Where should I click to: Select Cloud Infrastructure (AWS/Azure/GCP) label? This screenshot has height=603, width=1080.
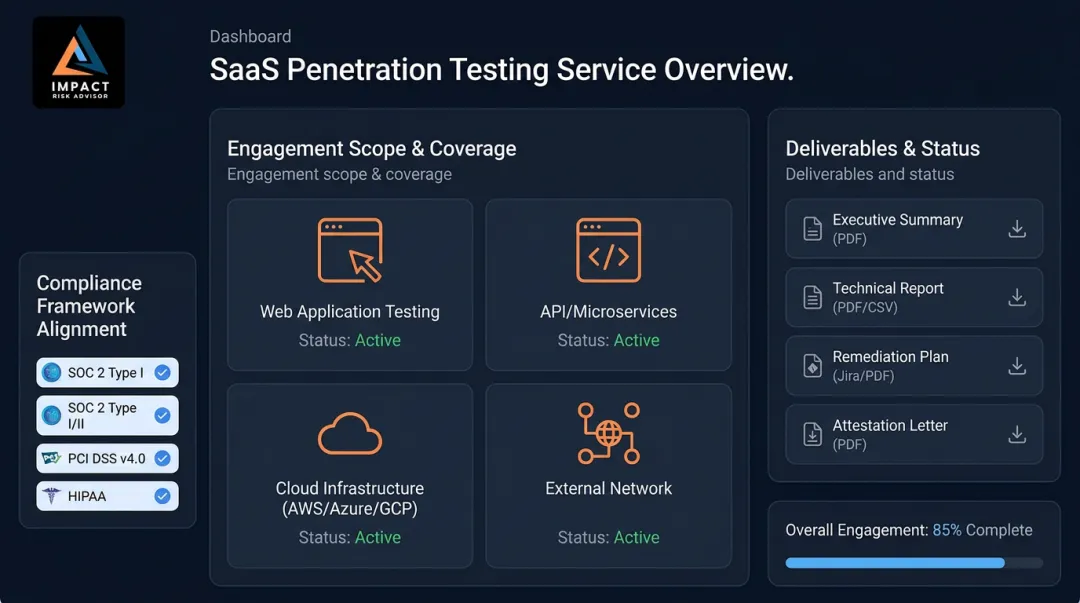pos(350,498)
